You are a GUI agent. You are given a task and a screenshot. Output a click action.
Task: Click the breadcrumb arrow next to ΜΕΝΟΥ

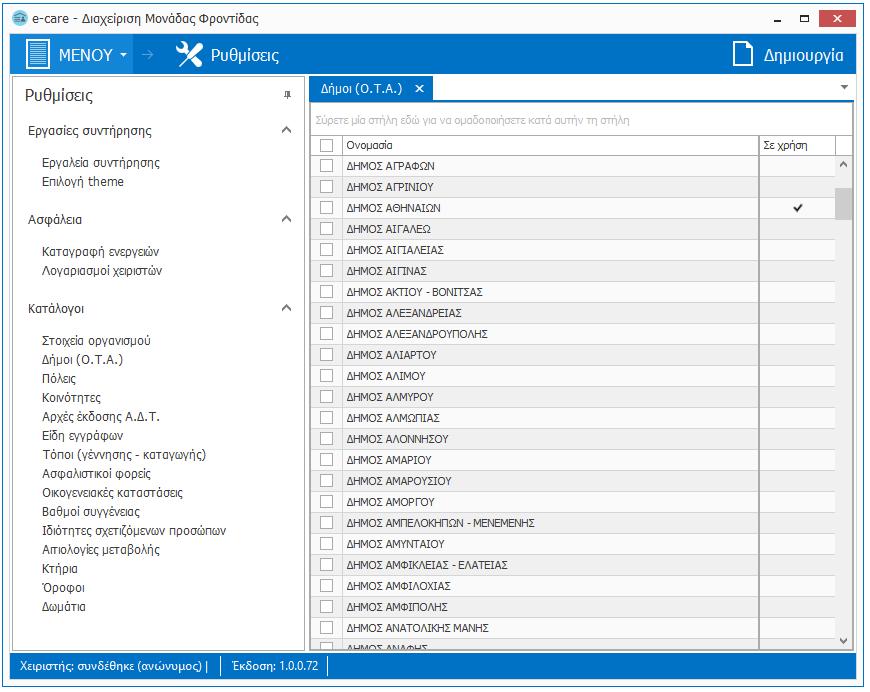pos(148,54)
